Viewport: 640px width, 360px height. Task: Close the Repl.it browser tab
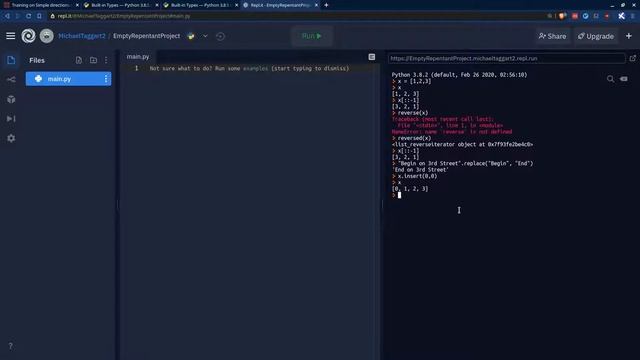[x=316, y=5]
